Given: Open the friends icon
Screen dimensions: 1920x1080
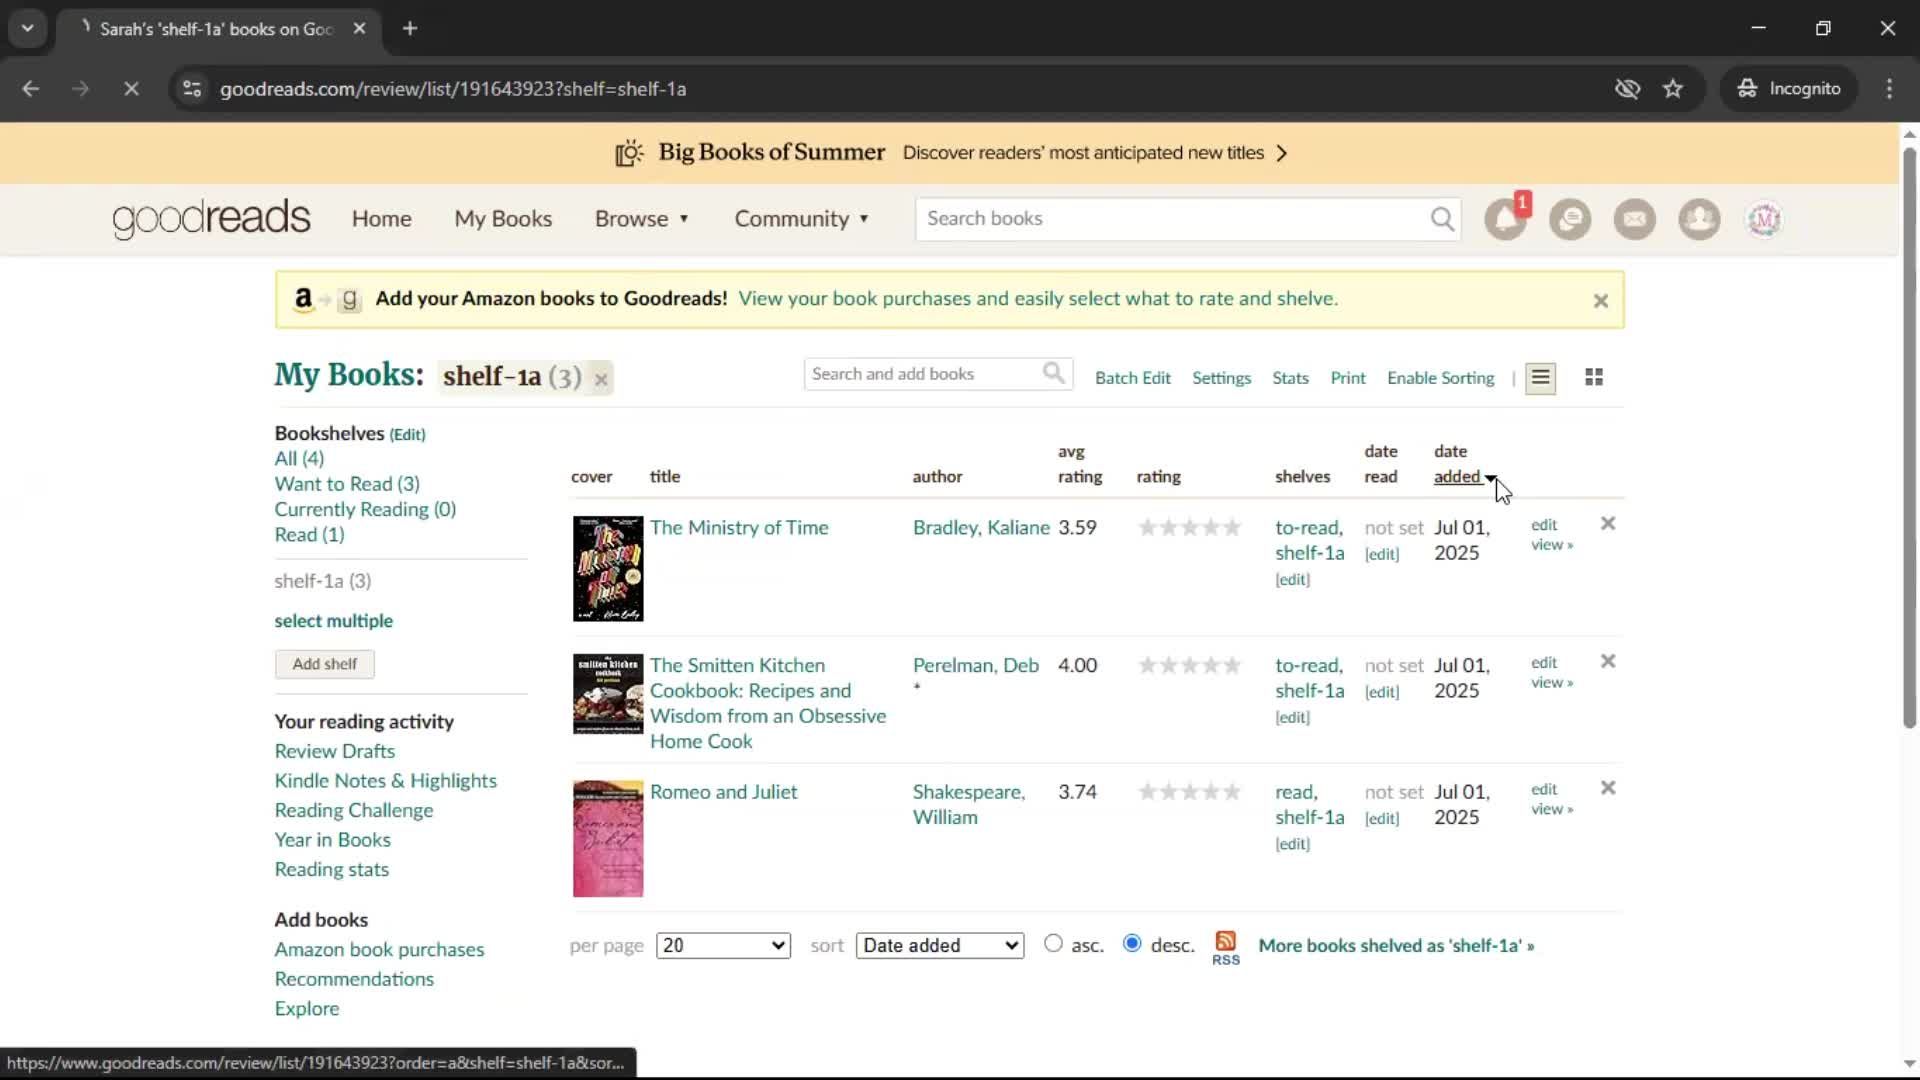Looking at the screenshot, I should (1699, 219).
